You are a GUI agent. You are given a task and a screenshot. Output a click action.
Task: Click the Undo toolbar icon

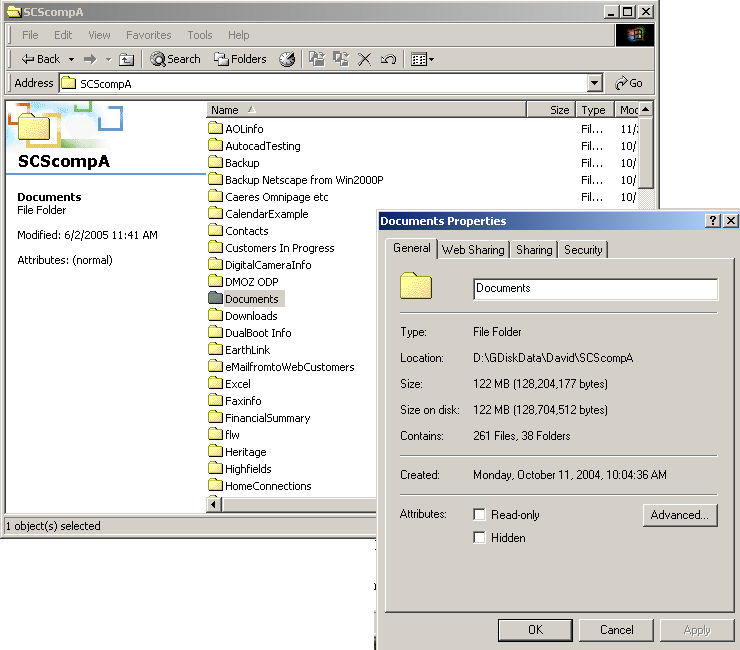(x=388, y=59)
